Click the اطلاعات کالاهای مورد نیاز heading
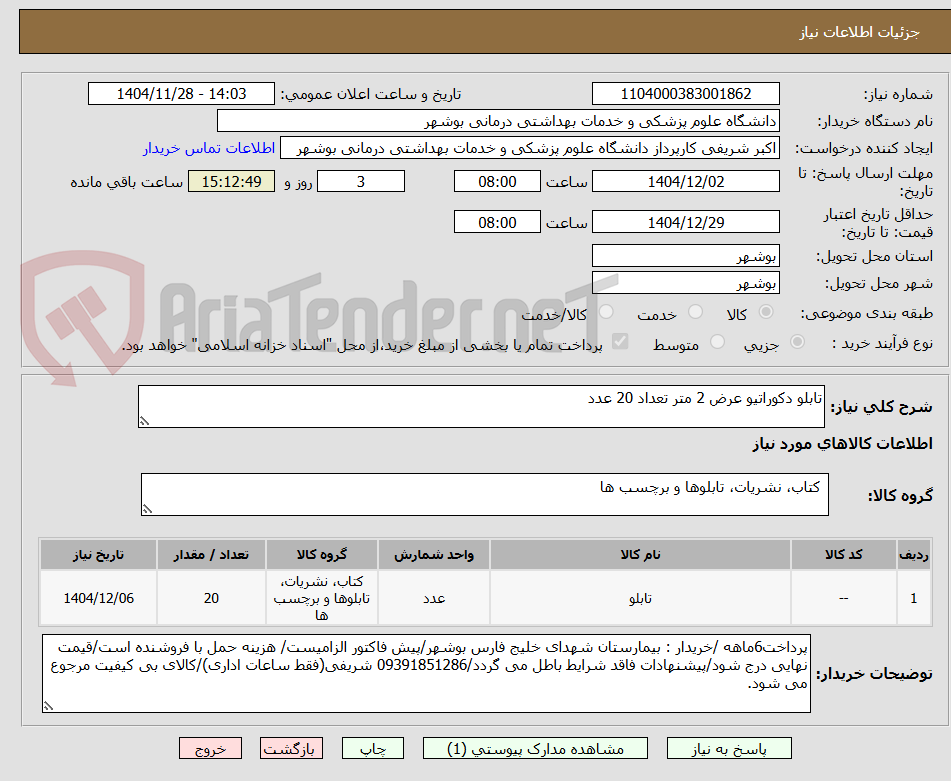Screen dimensions: 951x781 click(842, 444)
